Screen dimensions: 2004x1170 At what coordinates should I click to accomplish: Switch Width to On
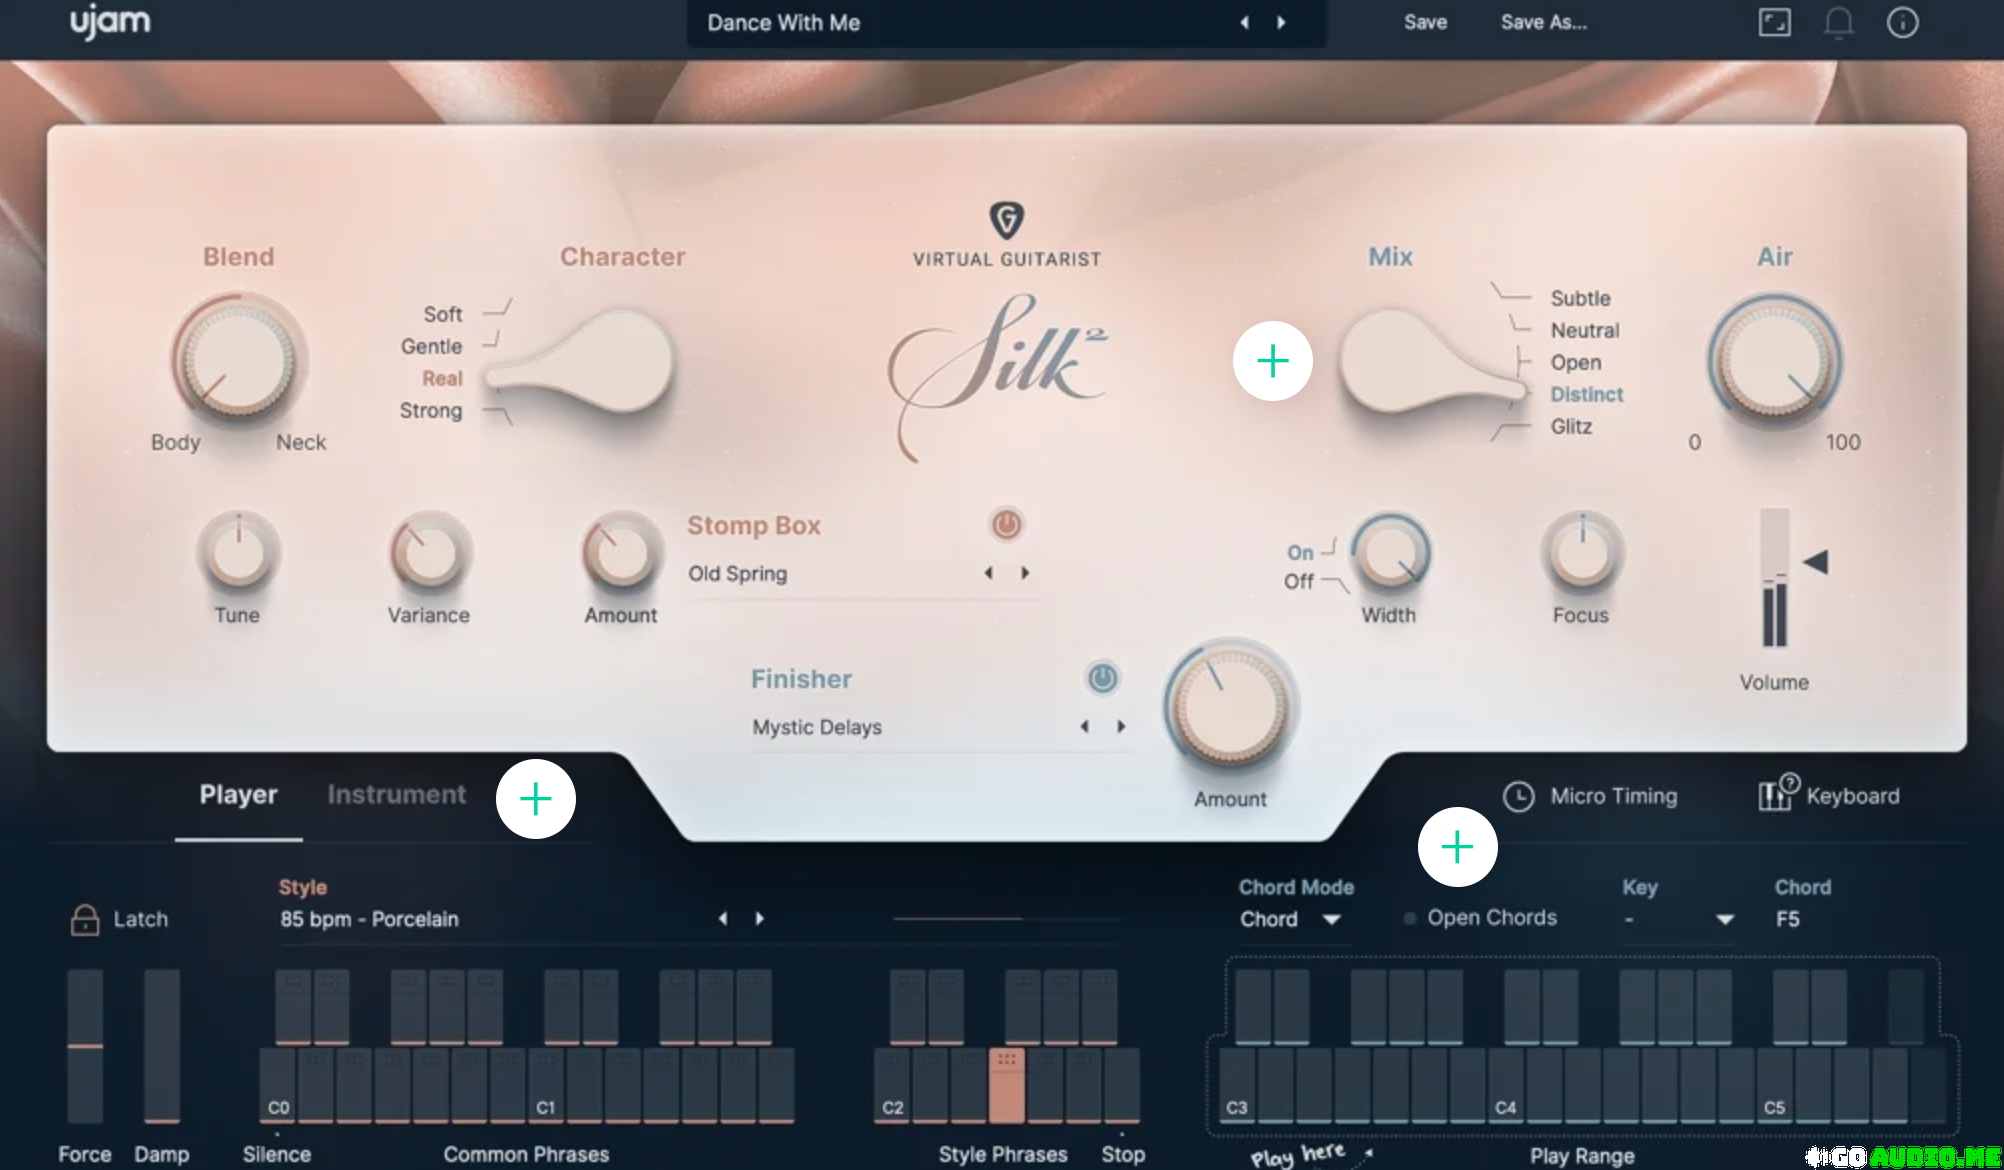point(1300,552)
